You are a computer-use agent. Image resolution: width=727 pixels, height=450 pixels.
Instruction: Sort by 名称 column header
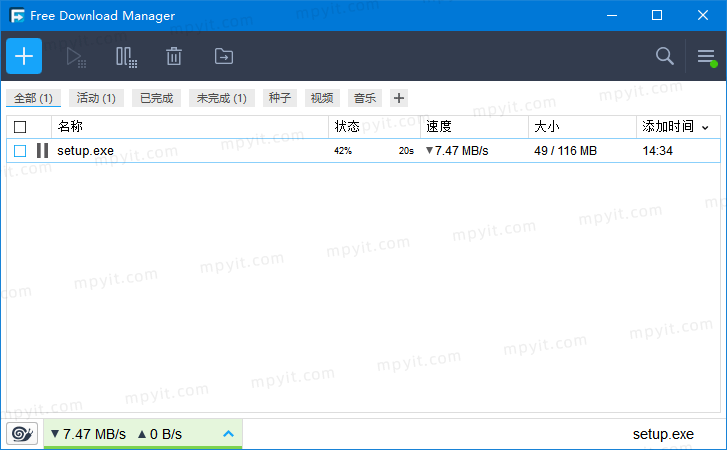pos(190,127)
